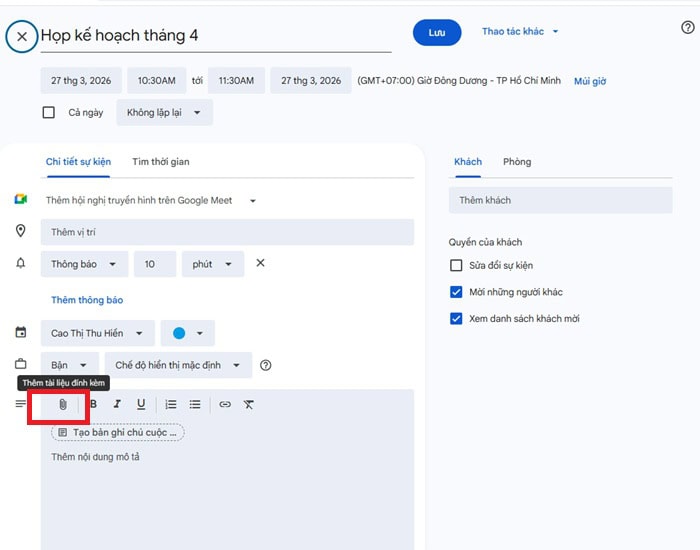
Task: Switch to the Tìm thời gian tab
Action: point(160,162)
